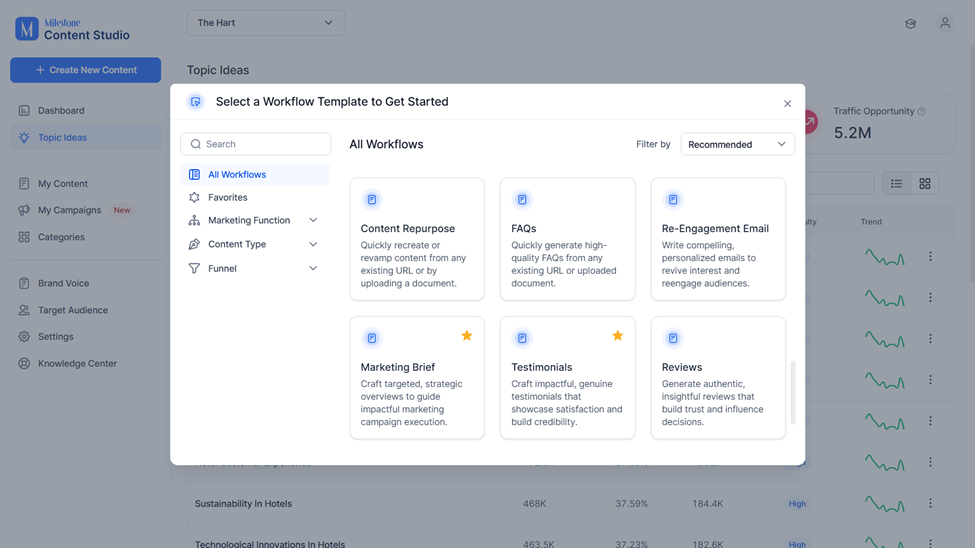The image size is (975, 548).
Task: Select the Reviews workflow title
Action: (x=682, y=367)
